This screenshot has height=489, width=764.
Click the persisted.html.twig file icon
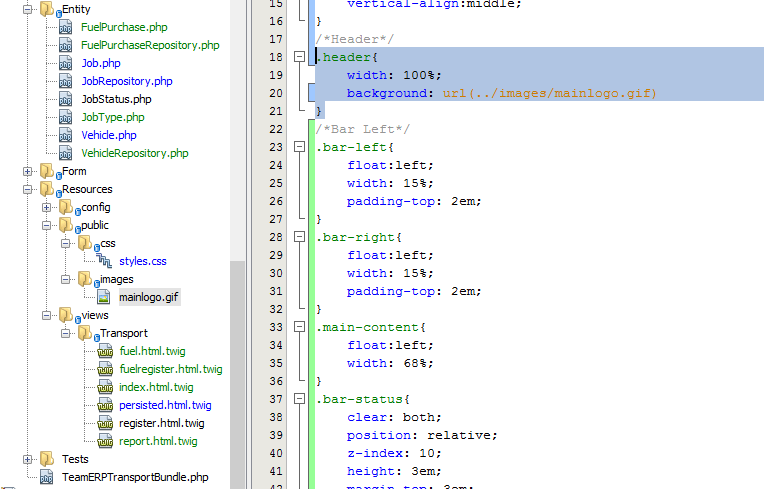(x=105, y=405)
